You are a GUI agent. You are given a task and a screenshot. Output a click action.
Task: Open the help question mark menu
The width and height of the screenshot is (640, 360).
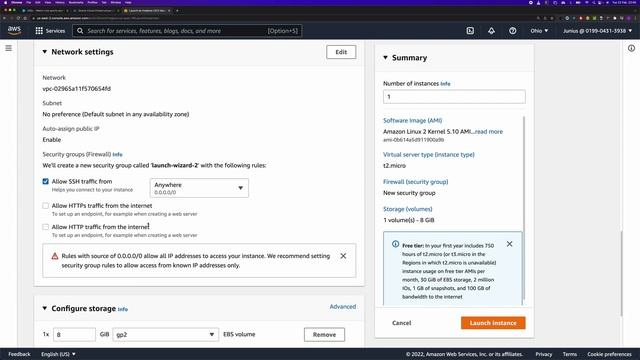[513, 31]
